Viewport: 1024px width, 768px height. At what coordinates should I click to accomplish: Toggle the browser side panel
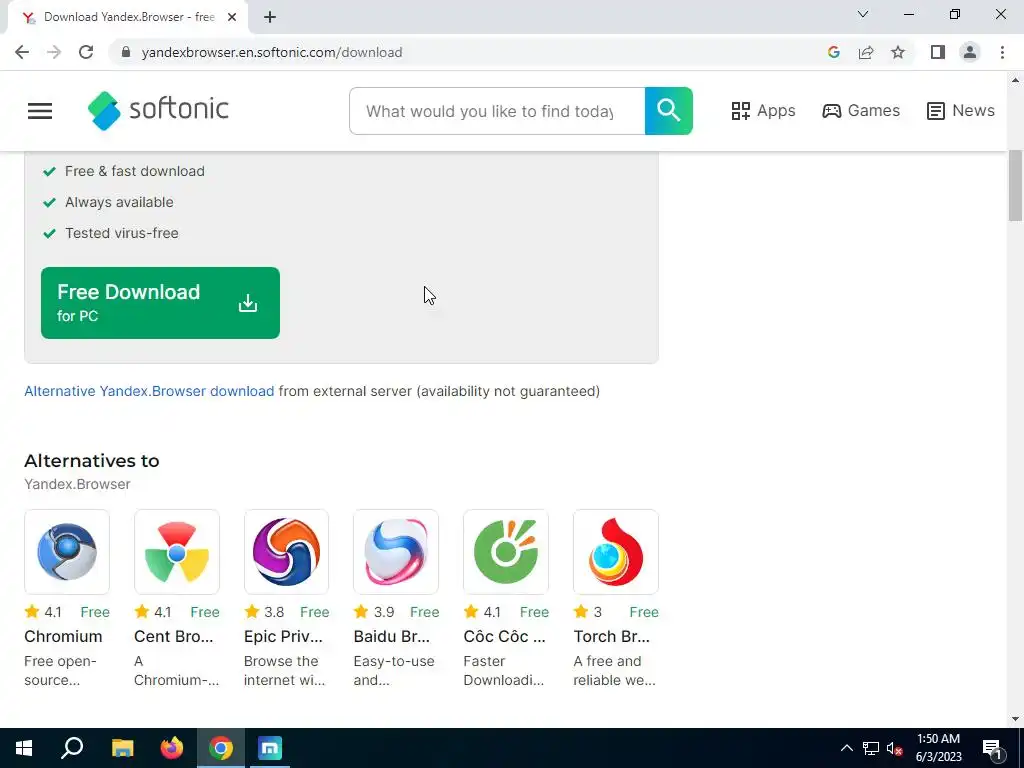[938, 52]
